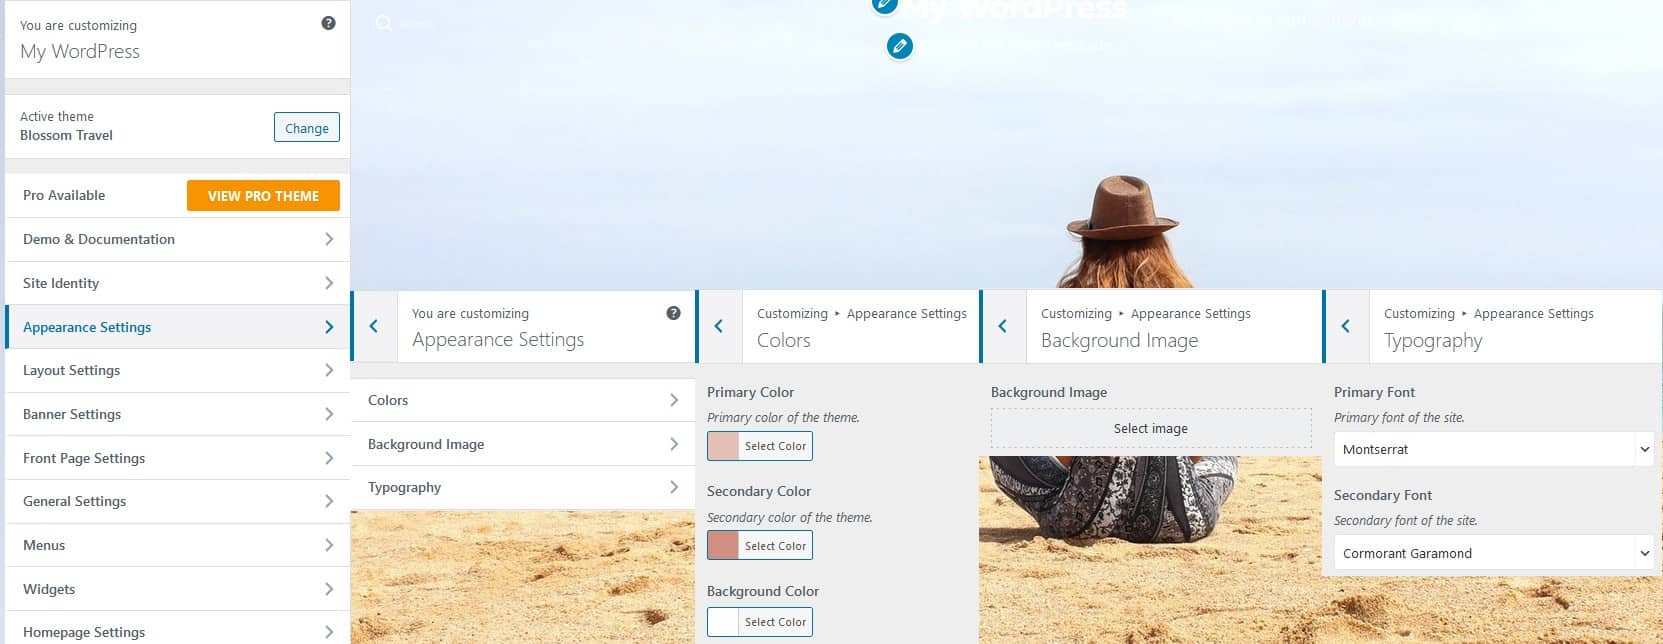Go back from the Colors panel
The width and height of the screenshot is (1663, 644).
[719, 326]
